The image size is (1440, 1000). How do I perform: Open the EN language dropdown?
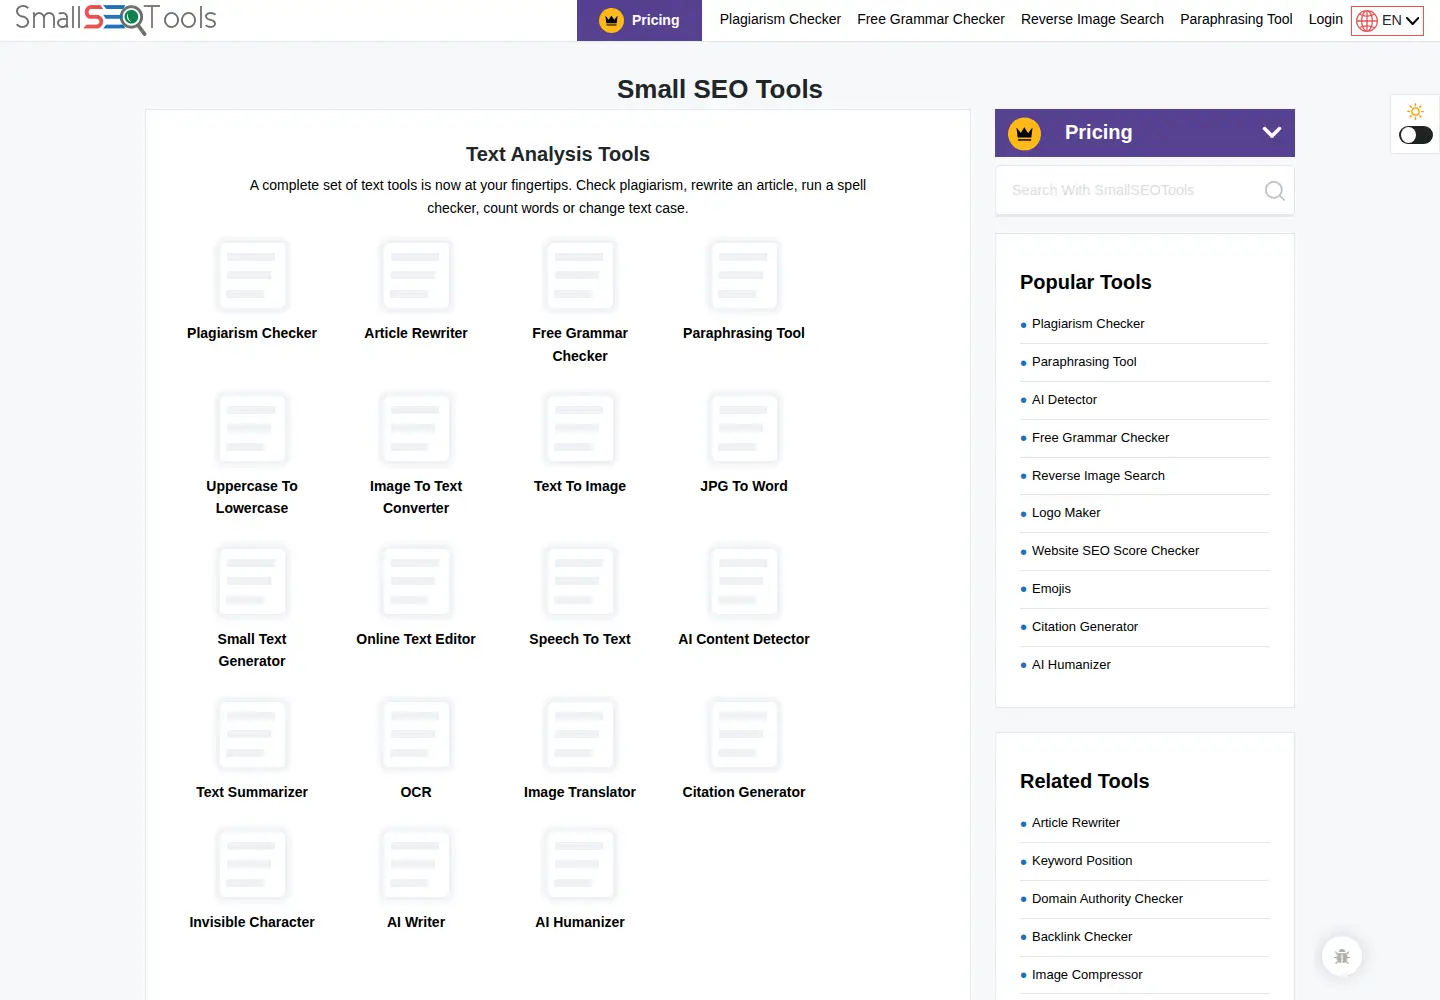[1387, 20]
